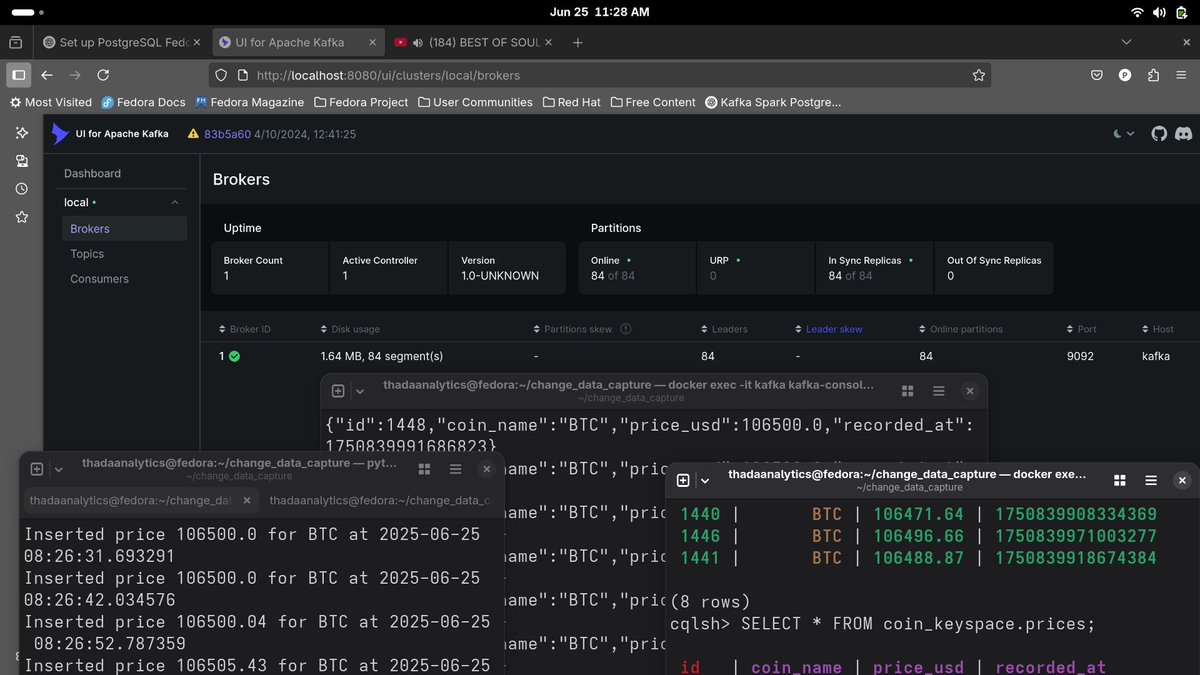Screen dimensions: 1200x675
Task: Add new tab in cqlsh terminal window
Action: [684, 480]
